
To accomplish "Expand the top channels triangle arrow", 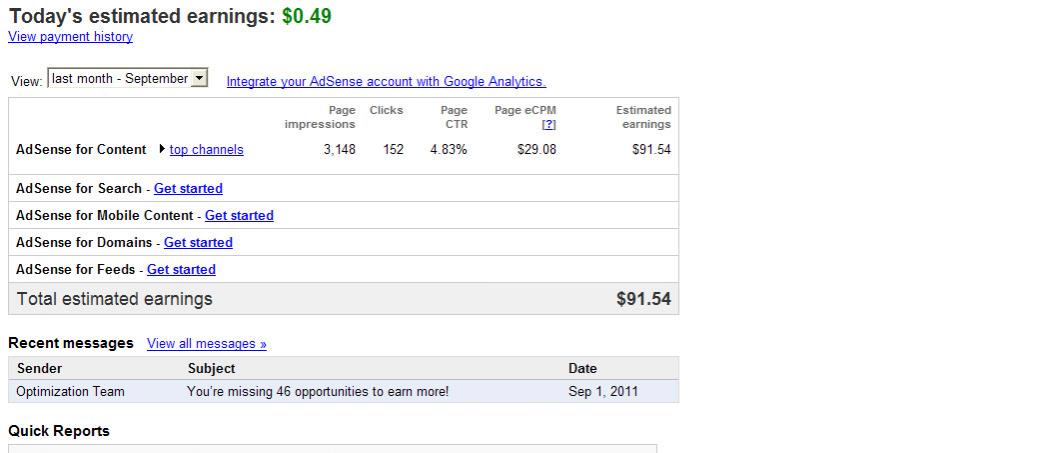I will [162, 150].
